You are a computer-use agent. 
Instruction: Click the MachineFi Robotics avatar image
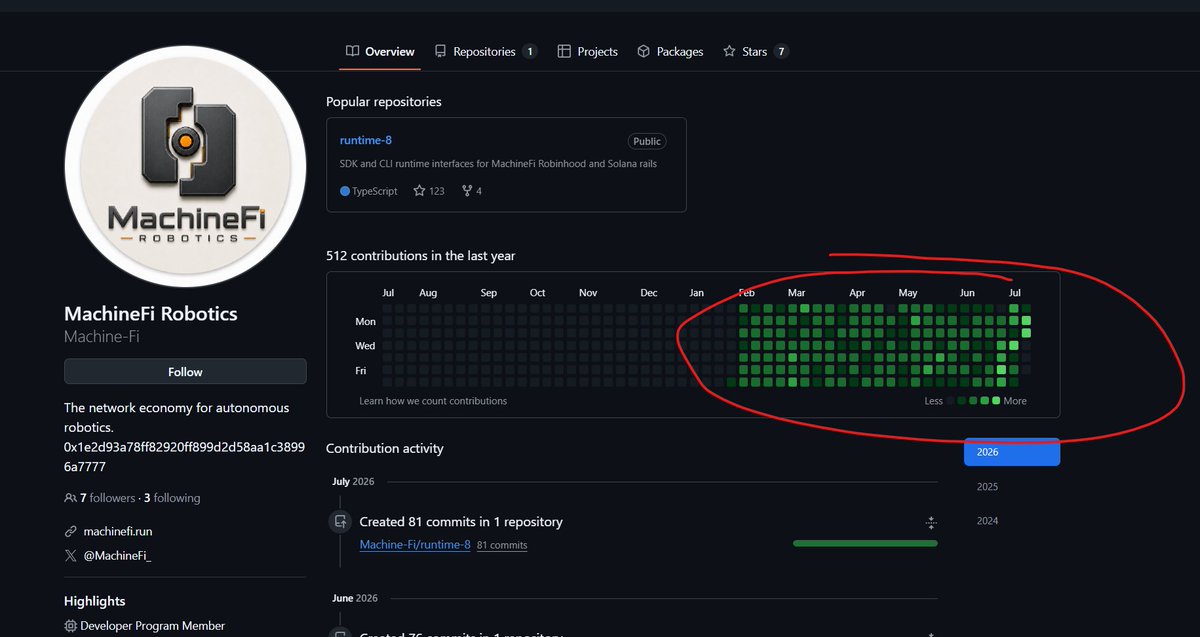(x=185, y=166)
